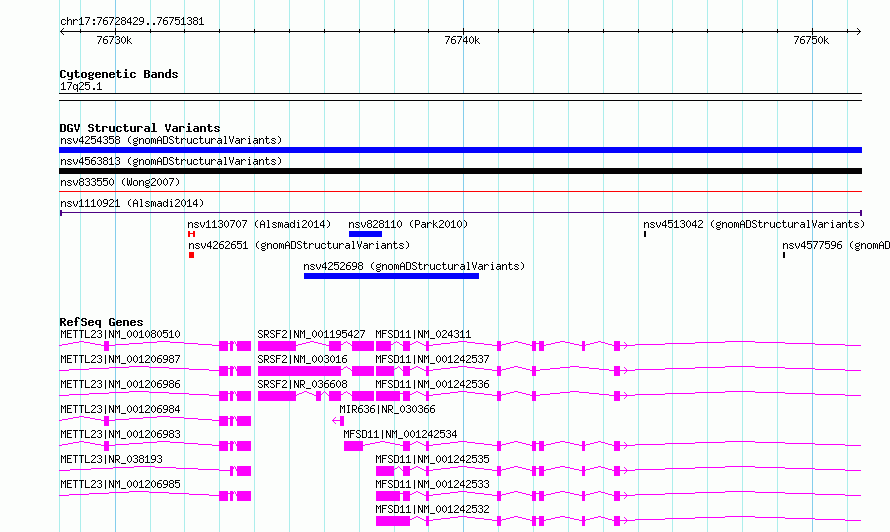
Task: Open the MIR636|NR_030366 label
Action: click(387, 409)
